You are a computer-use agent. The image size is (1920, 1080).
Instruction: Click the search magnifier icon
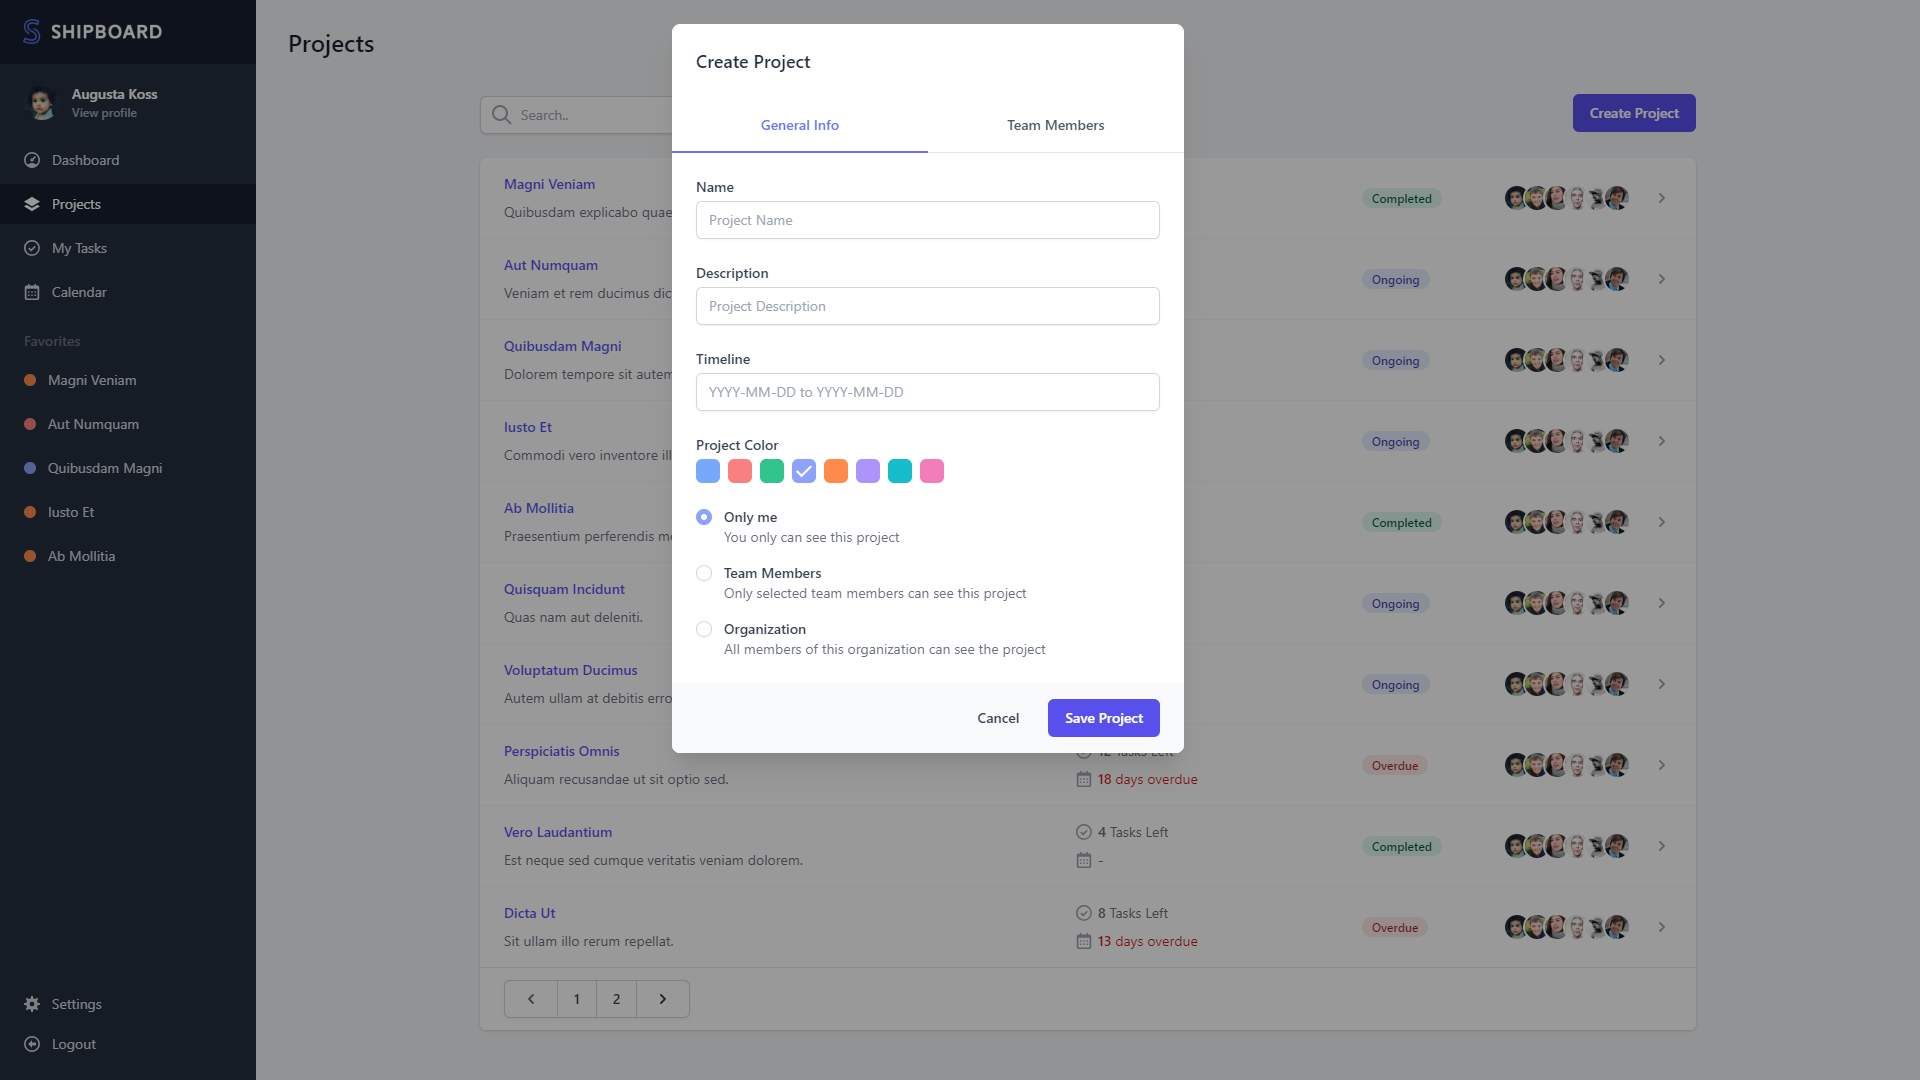pos(501,115)
